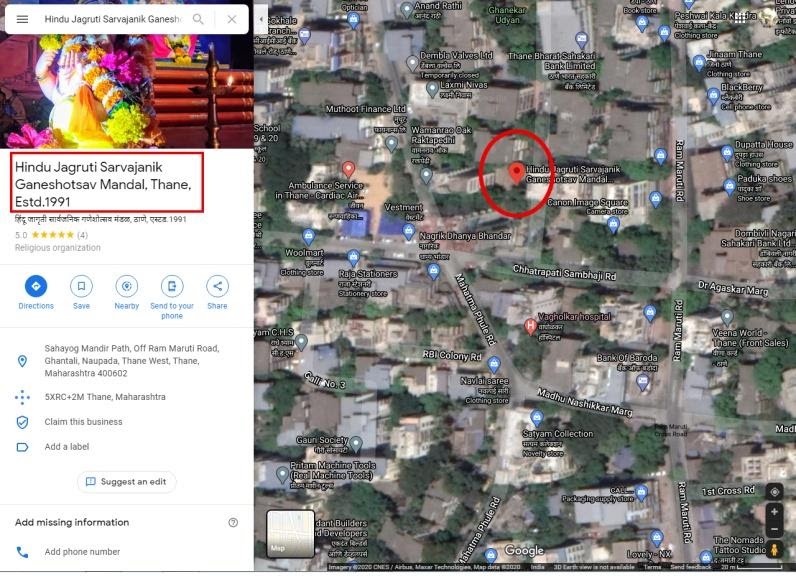This screenshot has width=796, height=576.
Task: Click the shield icon beside Claim this business
Action: point(22,422)
